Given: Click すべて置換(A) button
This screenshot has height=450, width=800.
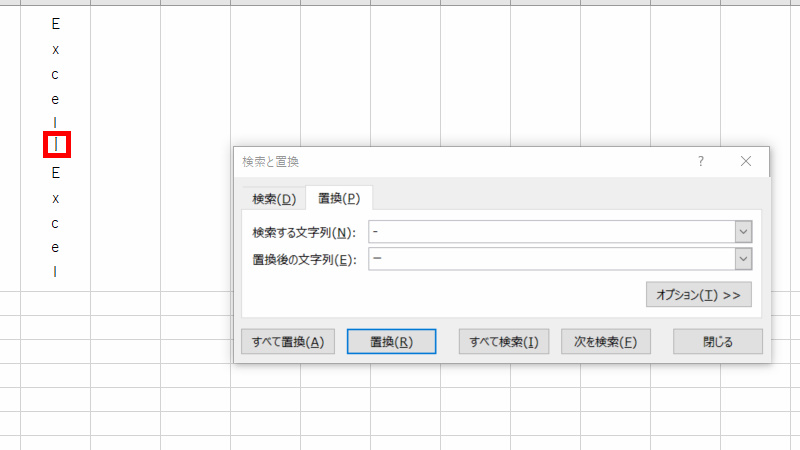Looking at the screenshot, I should [x=288, y=341].
